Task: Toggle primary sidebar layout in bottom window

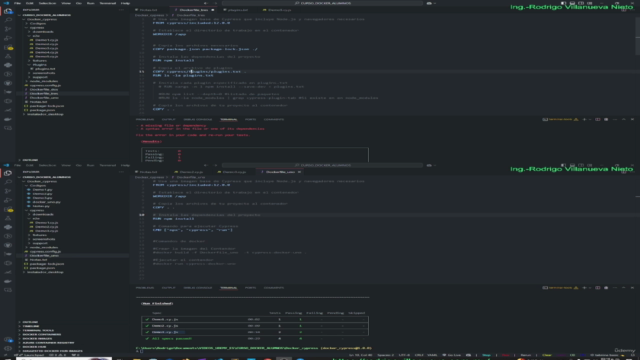Action: [564, 165]
